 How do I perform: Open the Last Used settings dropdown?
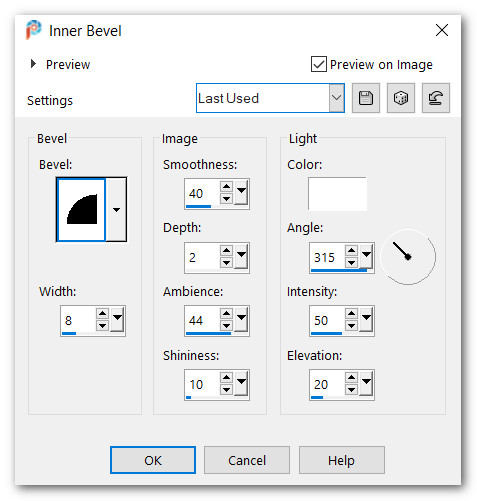(x=337, y=98)
